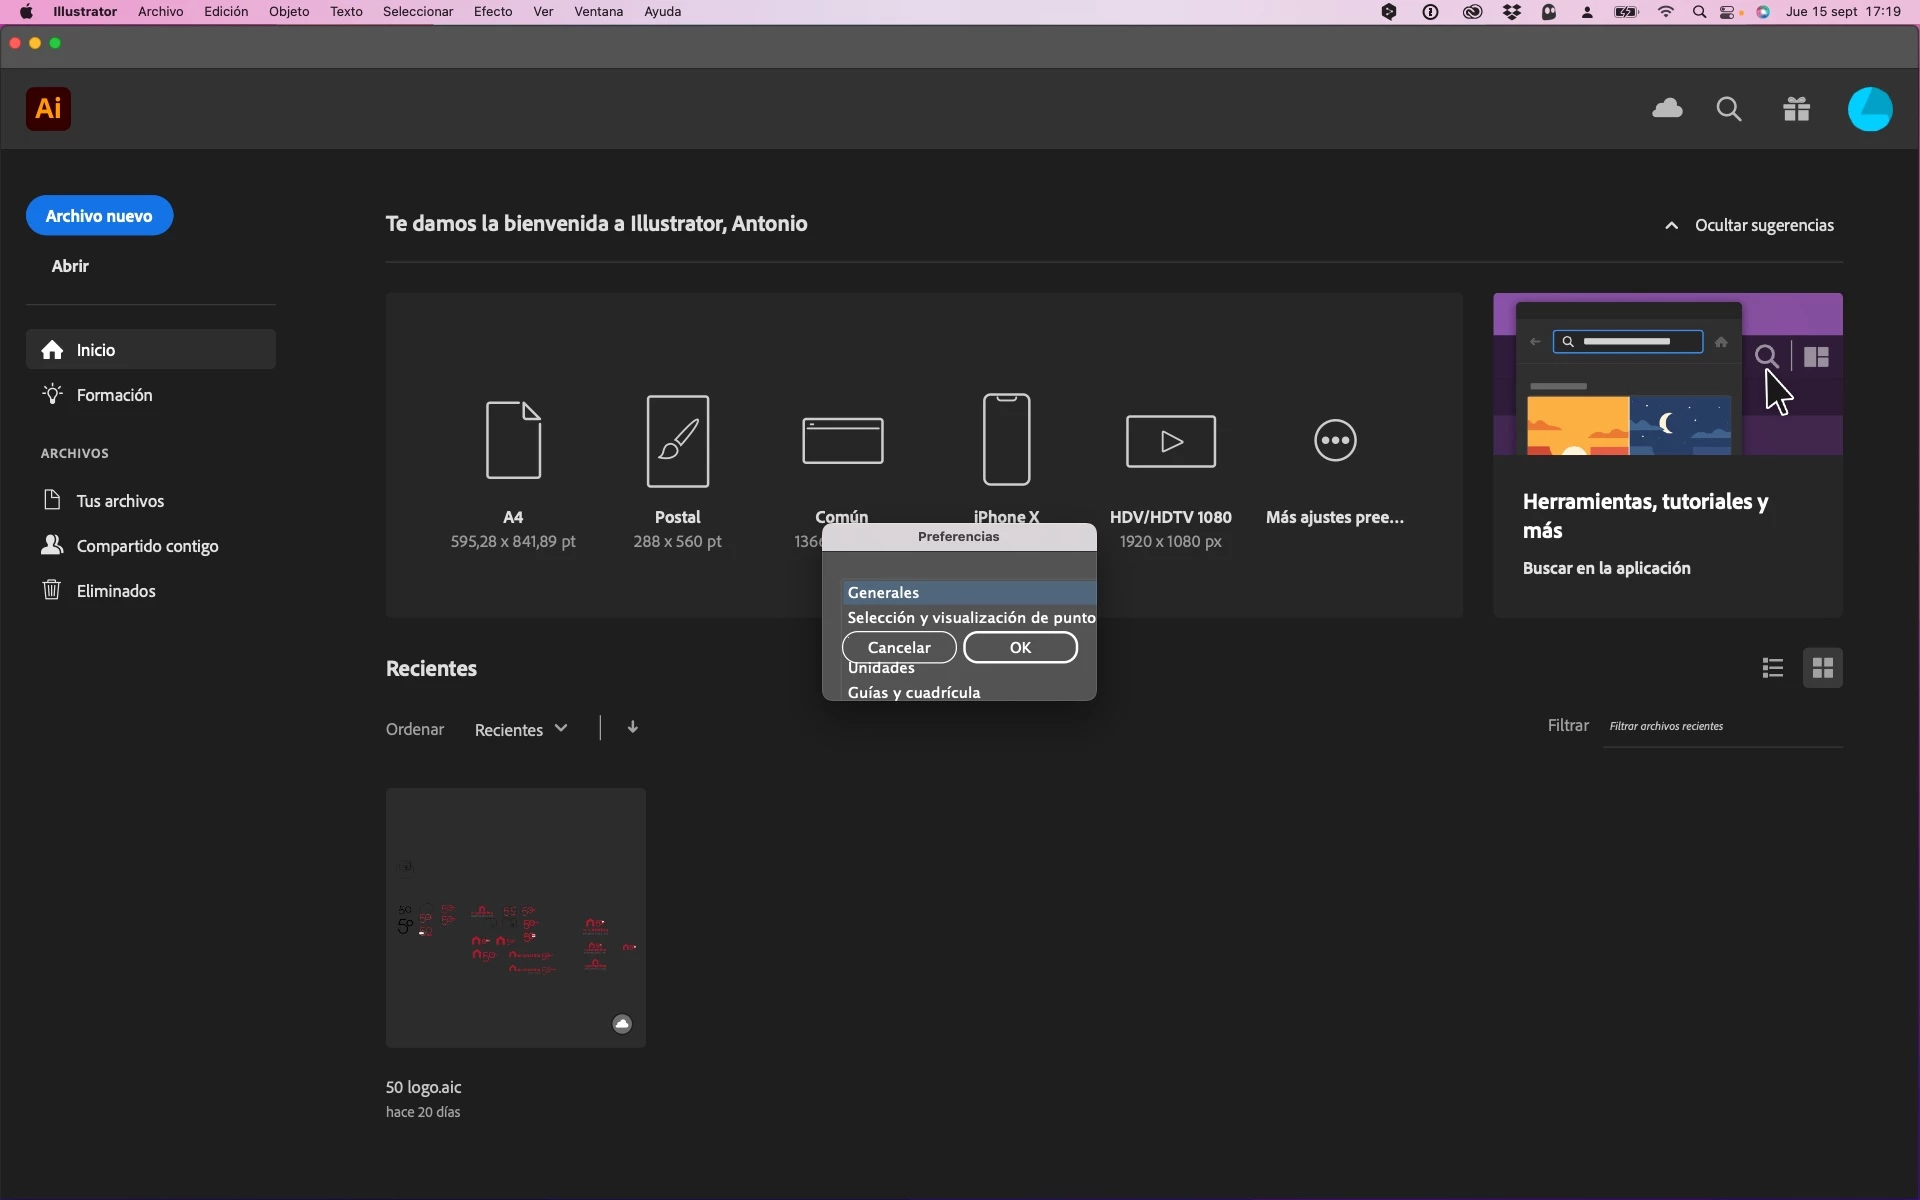Click the Illustrator Ai home logo
Viewport: 1920px width, 1200px height.
48,109
